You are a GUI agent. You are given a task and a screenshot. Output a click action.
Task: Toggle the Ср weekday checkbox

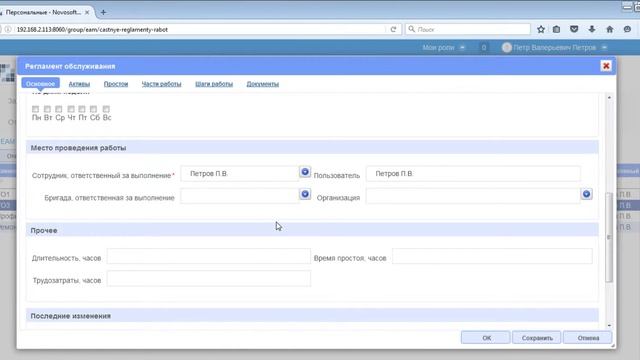click(x=59, y=109)
